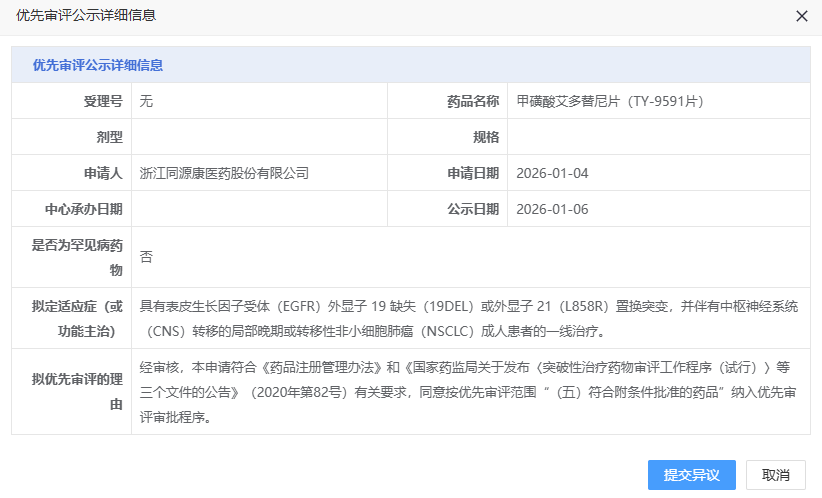This screenshot has width=822, height=498.
Task: Click the 申请日期 value 2026-01-04
Action: tap(552, 173)
